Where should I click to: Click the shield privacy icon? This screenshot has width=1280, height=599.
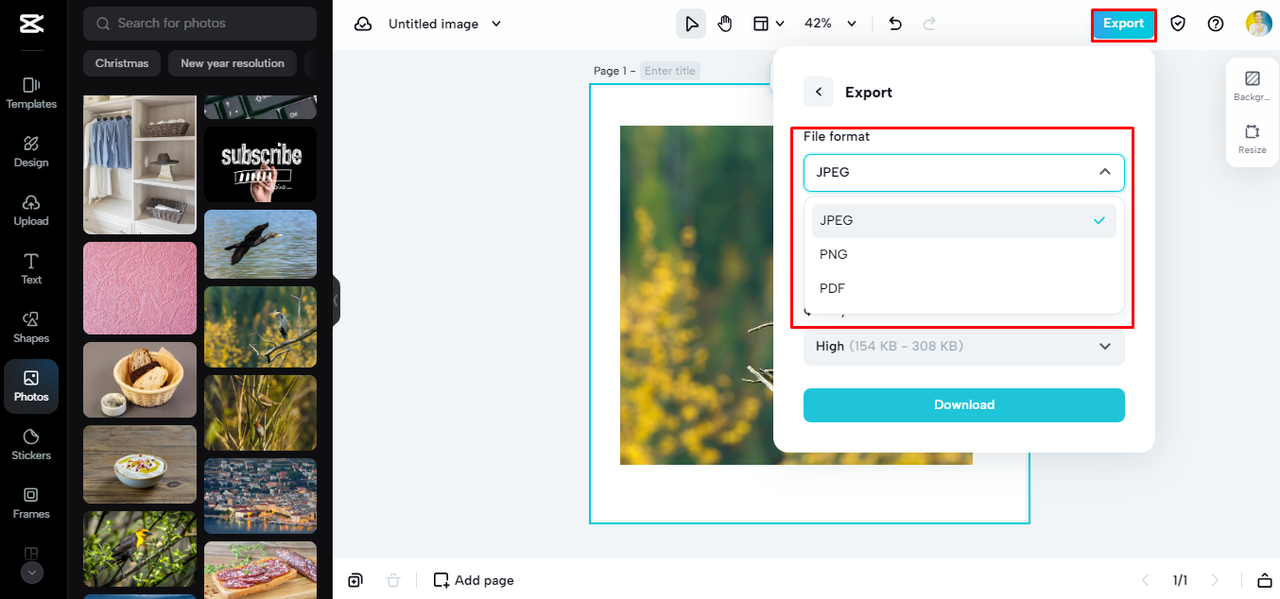1178,24
